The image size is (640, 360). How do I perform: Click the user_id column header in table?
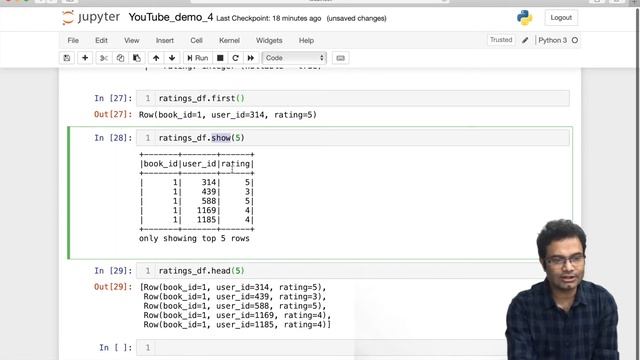(x=200, y=164)
